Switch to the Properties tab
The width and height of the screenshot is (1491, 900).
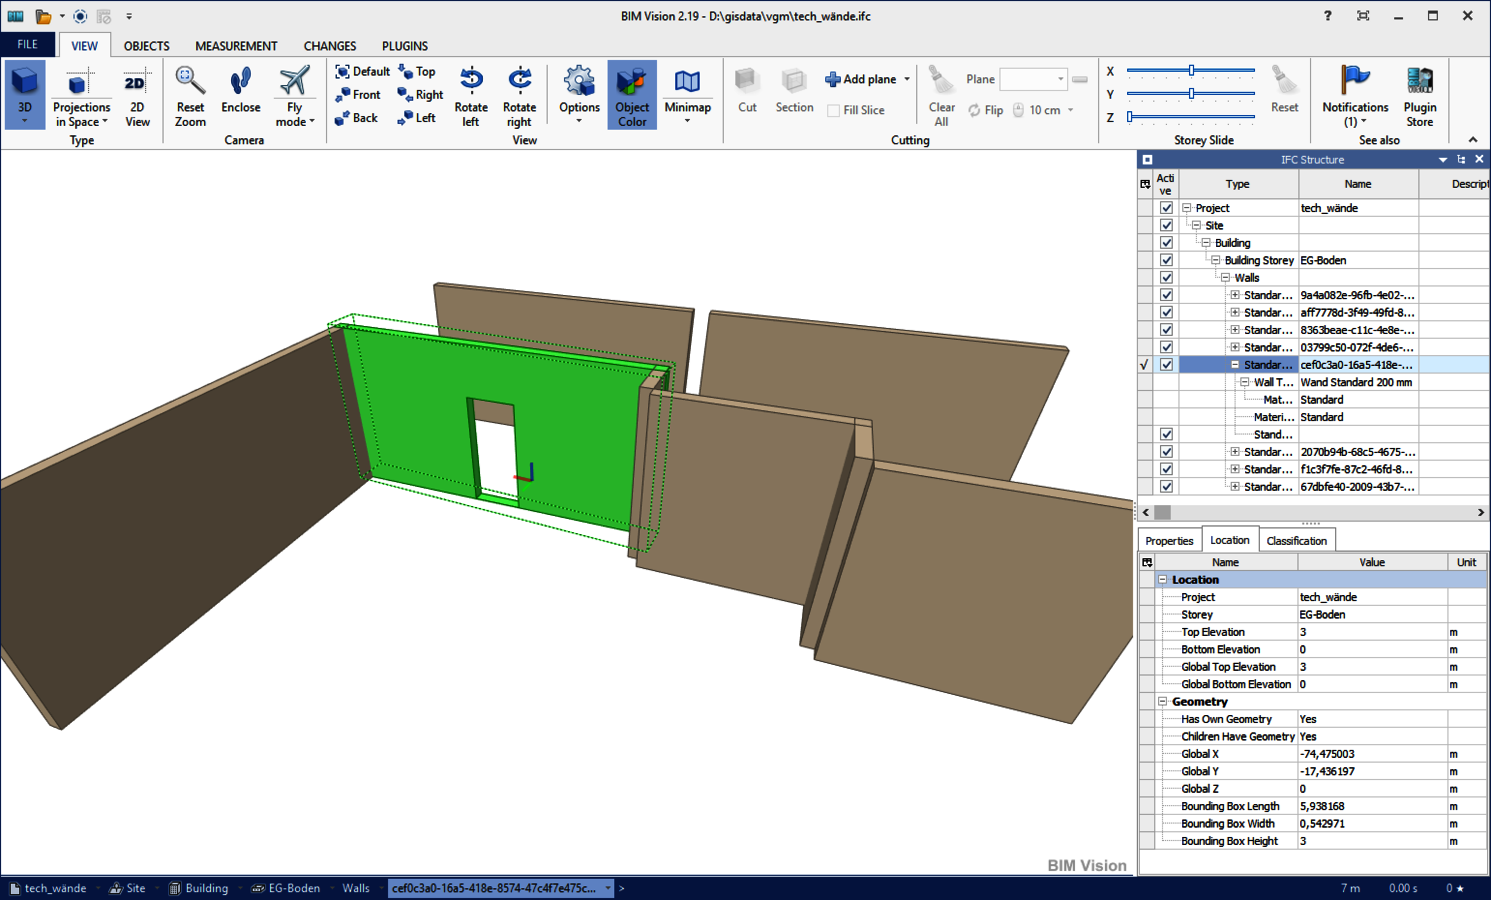1169,541
